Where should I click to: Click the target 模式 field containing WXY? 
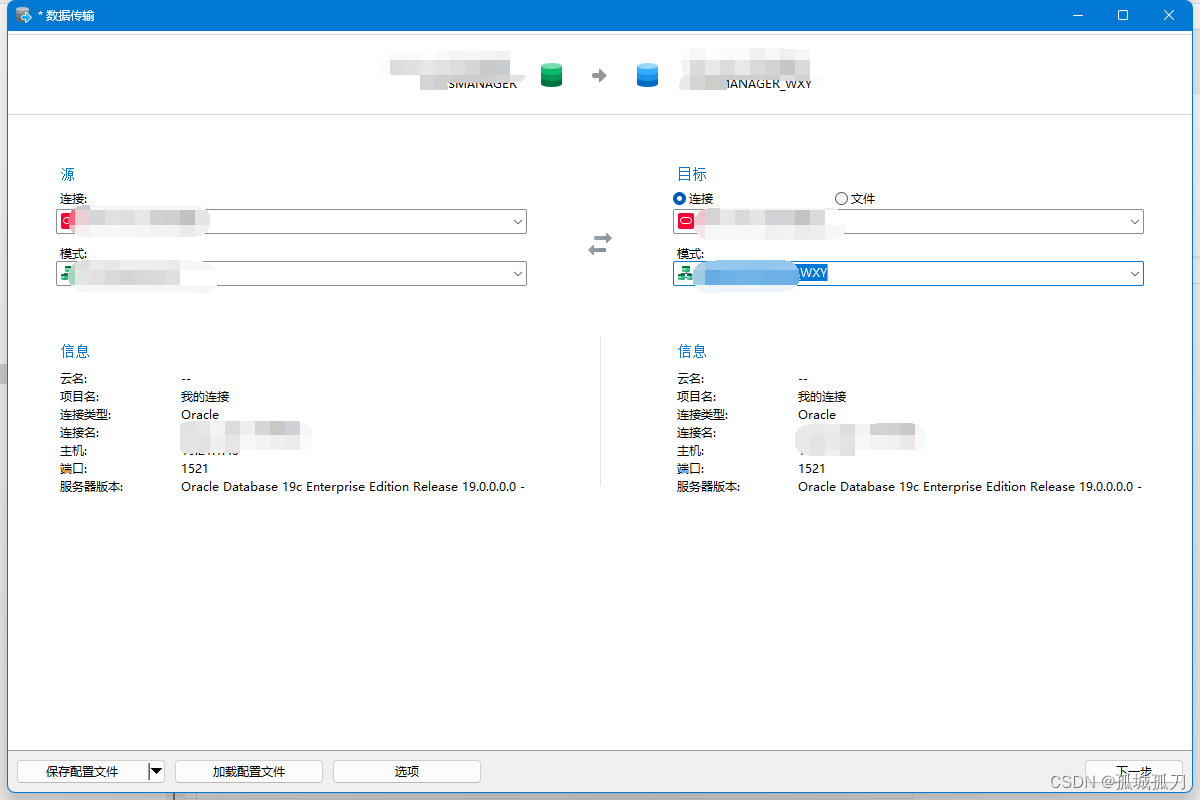click(x=900, y=273)
